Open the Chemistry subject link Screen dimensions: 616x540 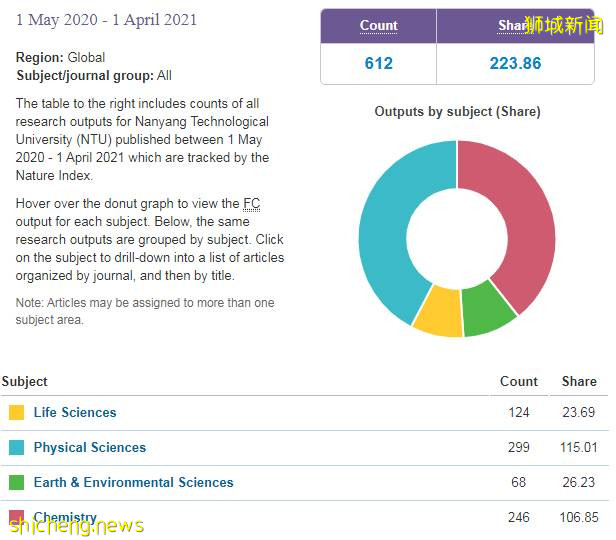[x=65, y=518]
